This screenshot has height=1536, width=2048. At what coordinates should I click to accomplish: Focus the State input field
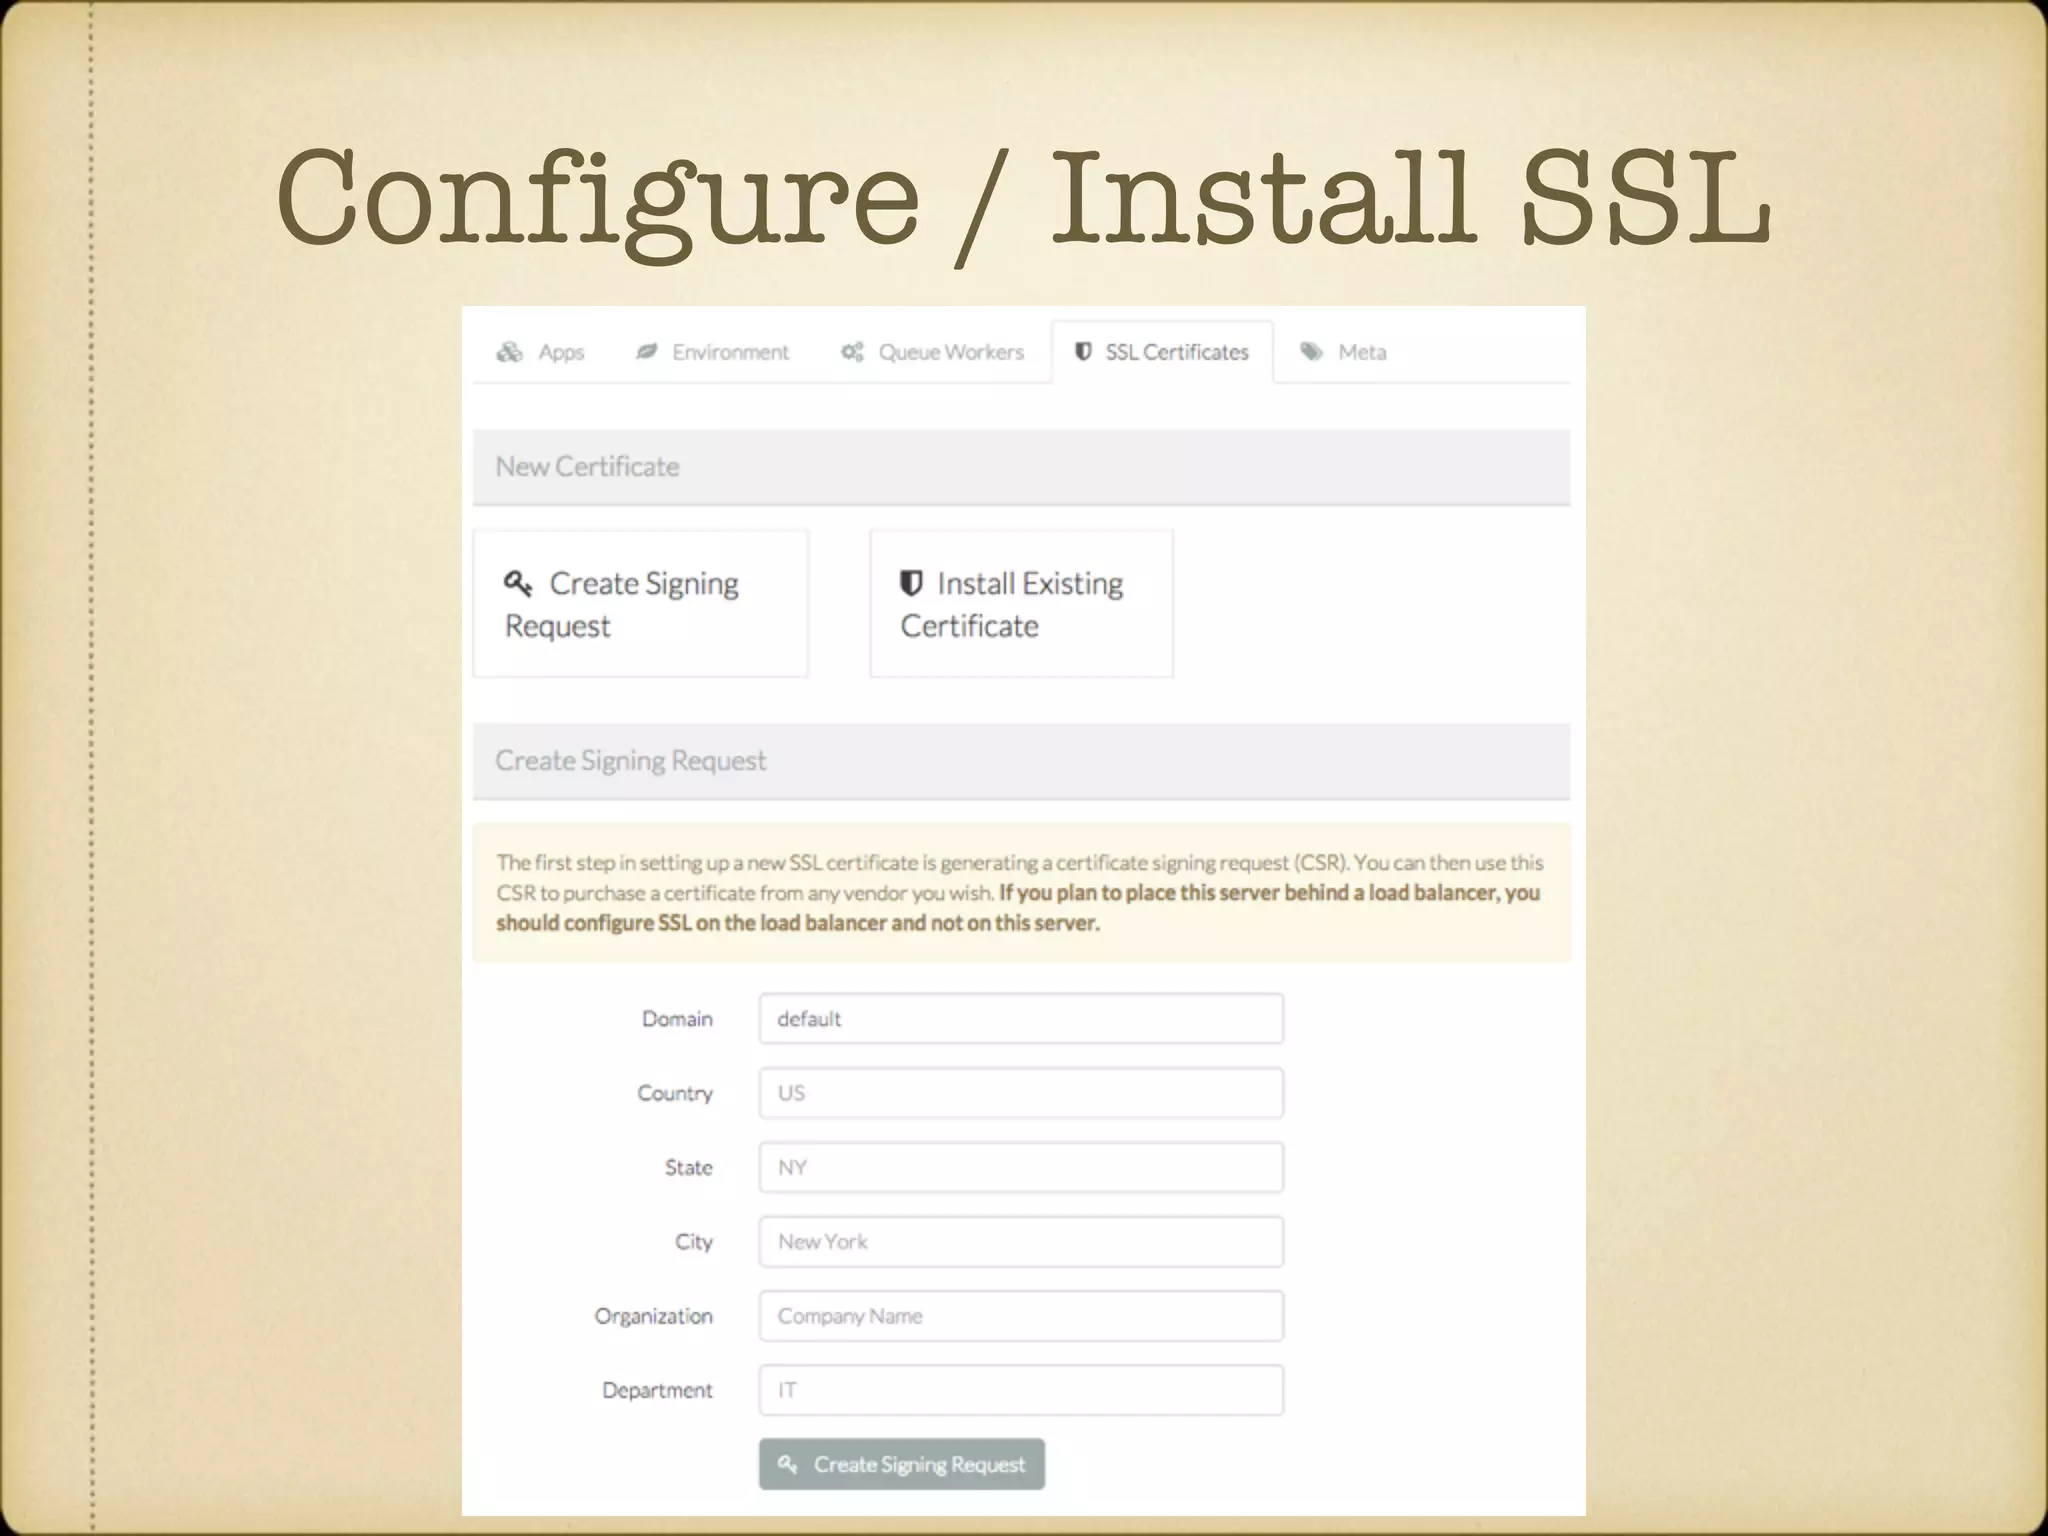point(1021,1167)
